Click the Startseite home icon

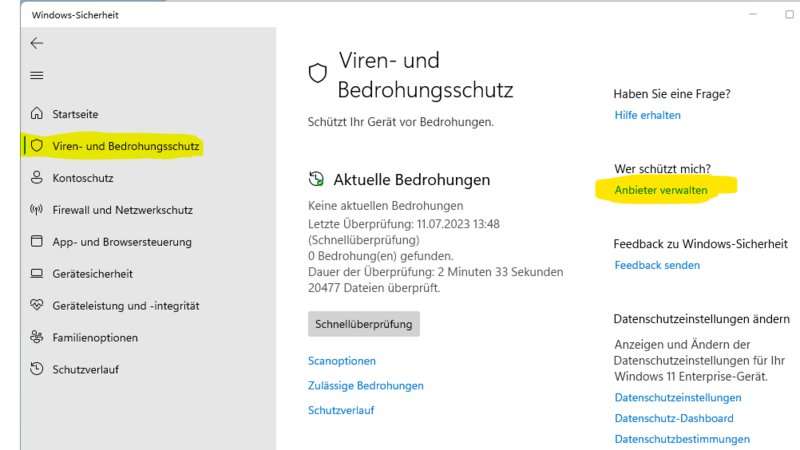click(x=37, y=114)
